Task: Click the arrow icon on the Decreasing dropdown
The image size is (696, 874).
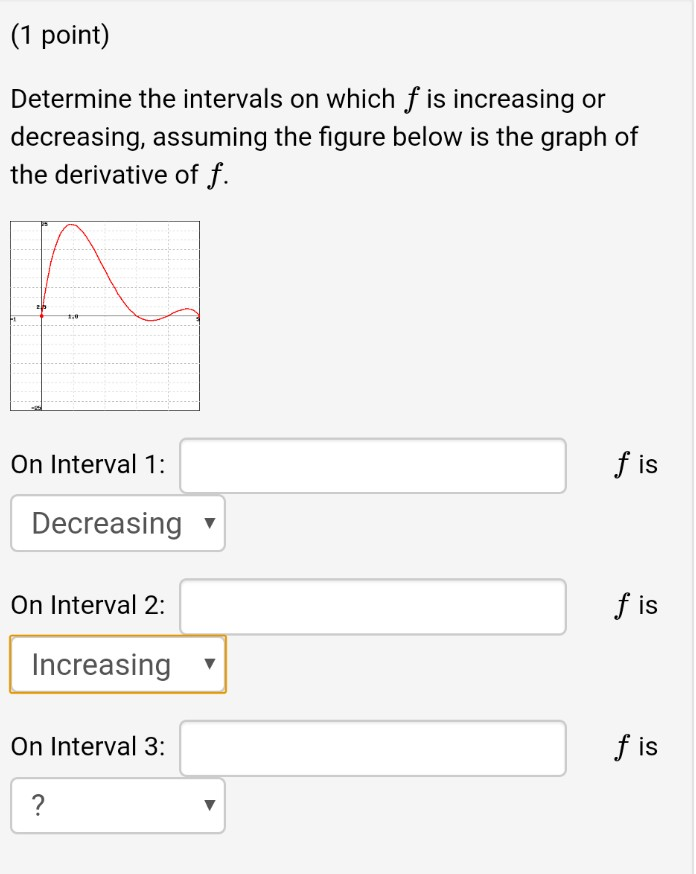Action: [210, 523]
